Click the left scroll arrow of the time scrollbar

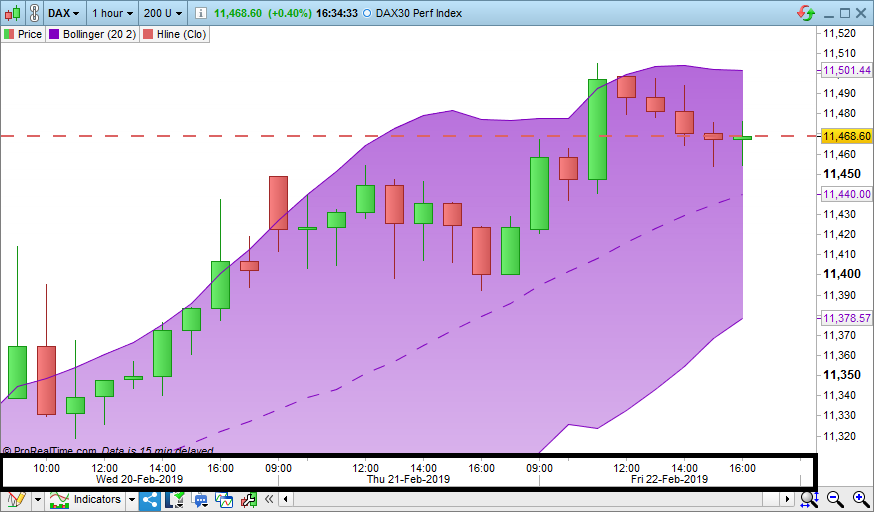286,499
